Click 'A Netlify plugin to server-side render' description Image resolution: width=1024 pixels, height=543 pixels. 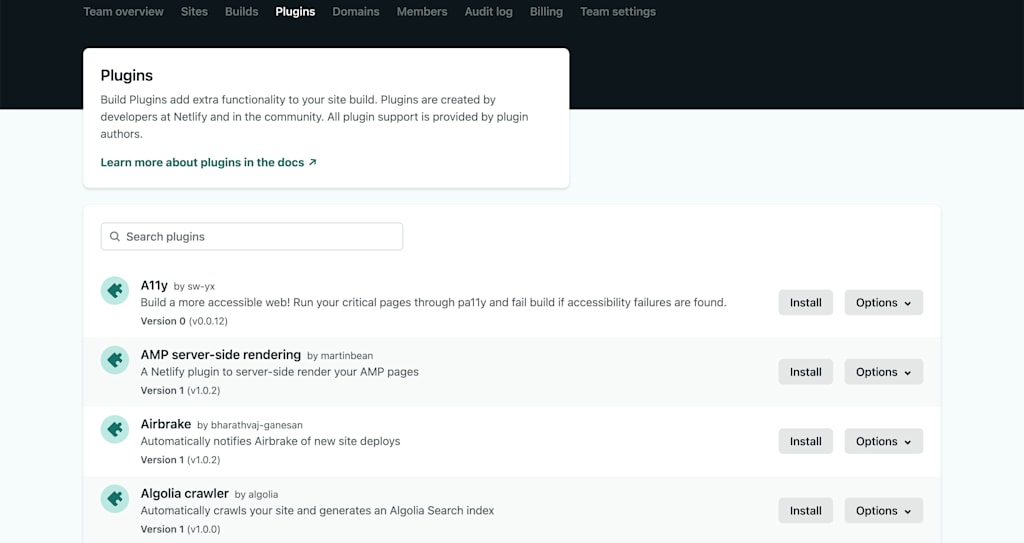pyautogui.click(x=280, y=372)
